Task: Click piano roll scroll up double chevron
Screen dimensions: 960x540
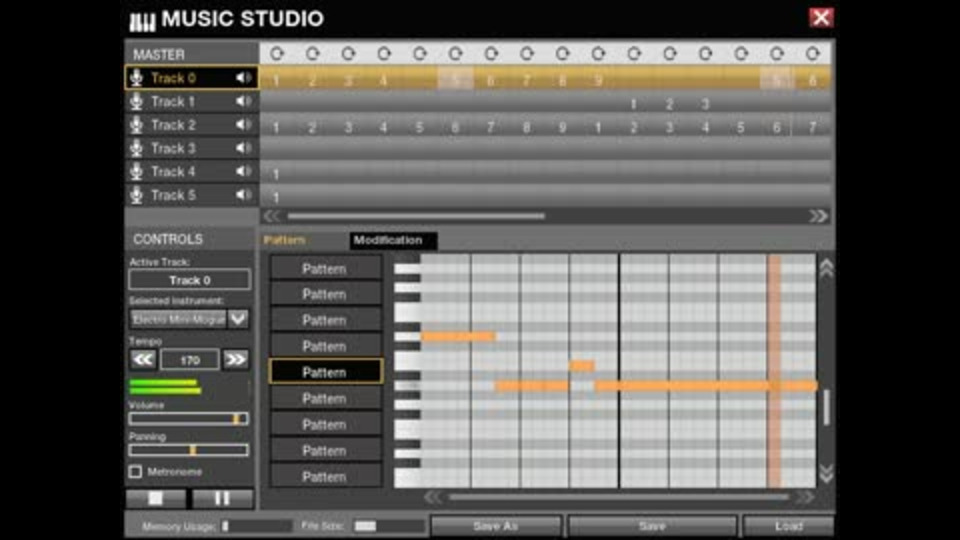Action: (826, 268)
